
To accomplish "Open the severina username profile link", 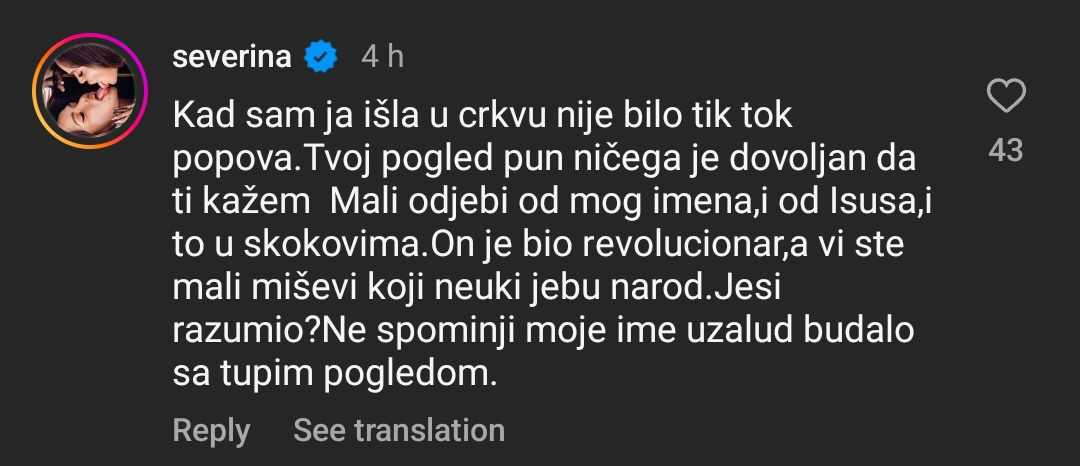I will tap(232, 57).
